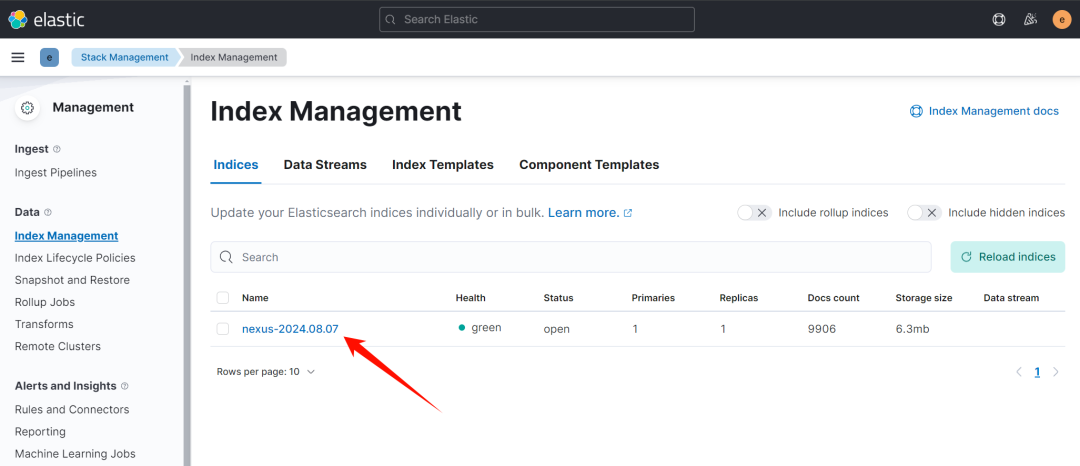Screen dimensions: 1080x466
Task: Switch to the Index Templates tab
Action: coord(443,165)
